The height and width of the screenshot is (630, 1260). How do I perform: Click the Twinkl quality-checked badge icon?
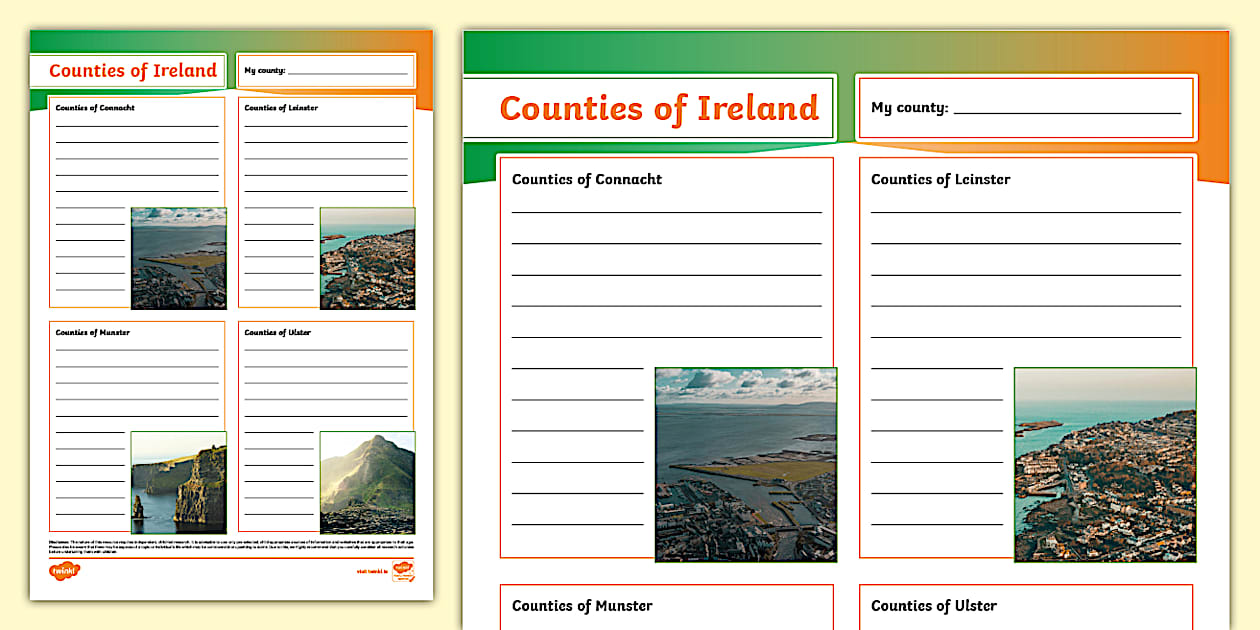click(403, 570)
